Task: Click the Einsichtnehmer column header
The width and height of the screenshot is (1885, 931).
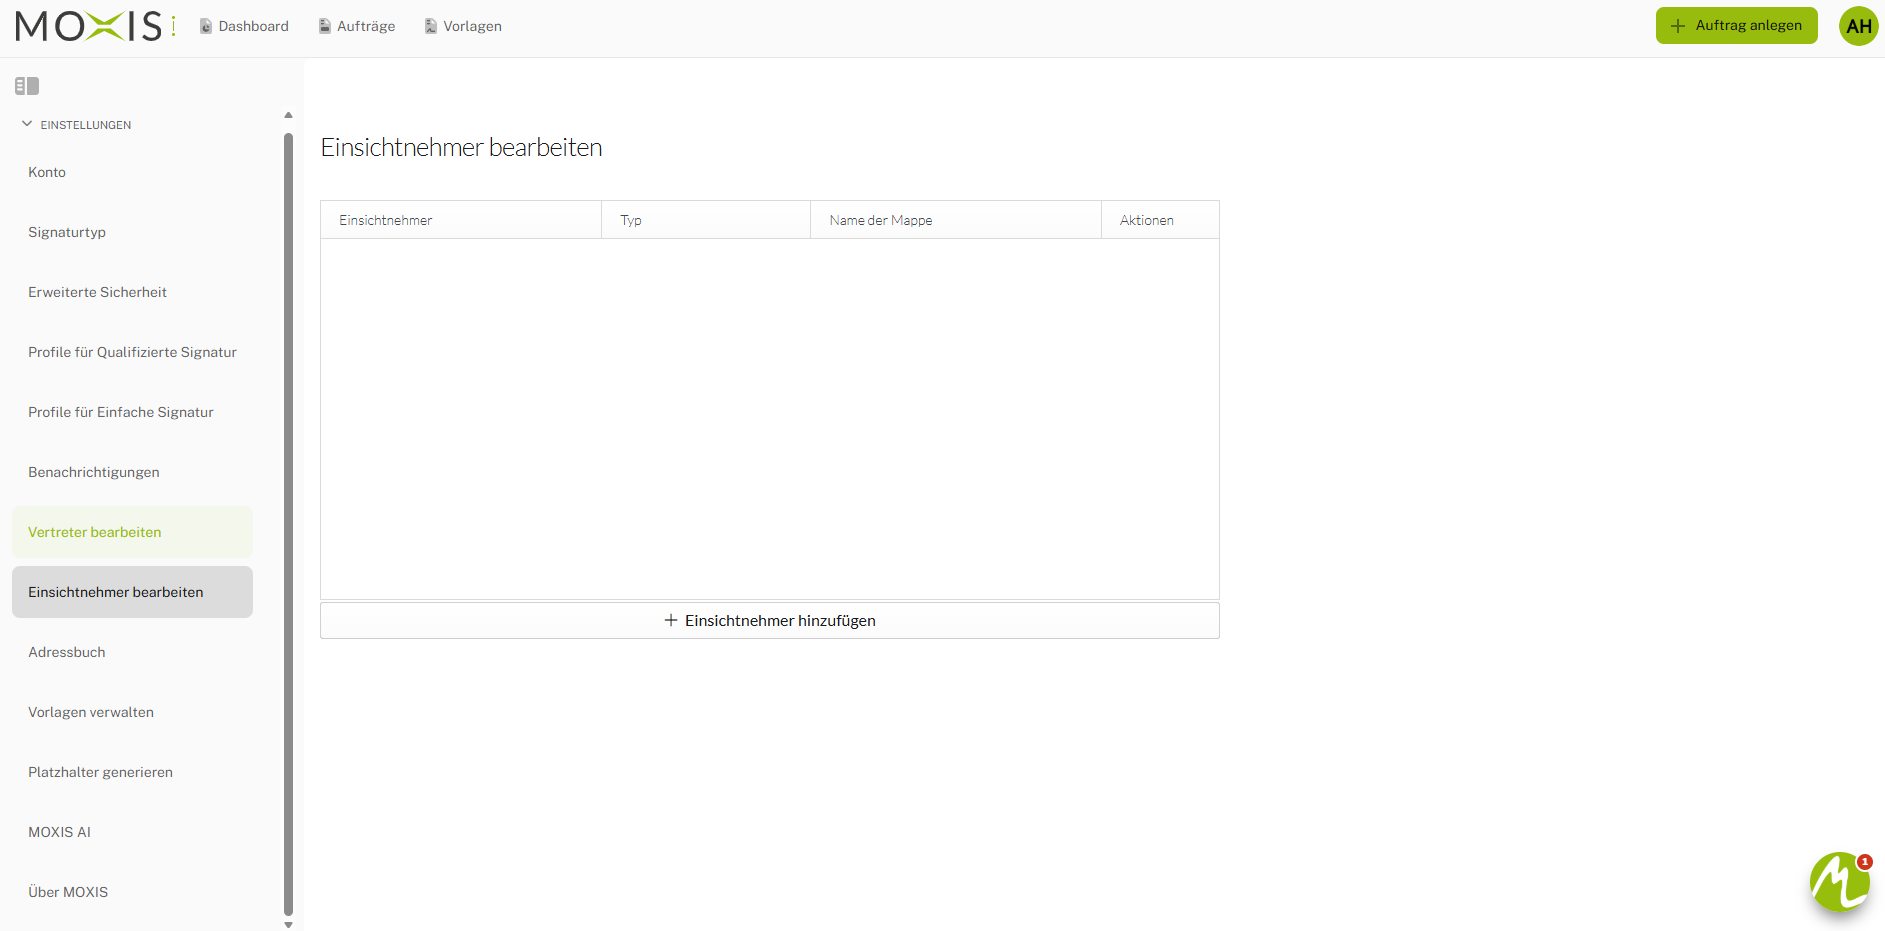Action: click(x=461, y=220)
